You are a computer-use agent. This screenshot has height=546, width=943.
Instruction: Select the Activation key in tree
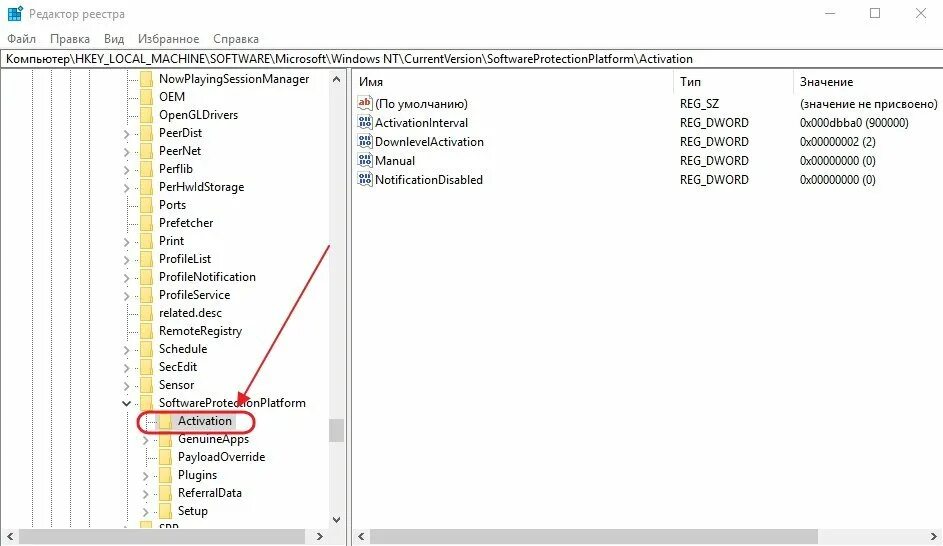(204, 421)
